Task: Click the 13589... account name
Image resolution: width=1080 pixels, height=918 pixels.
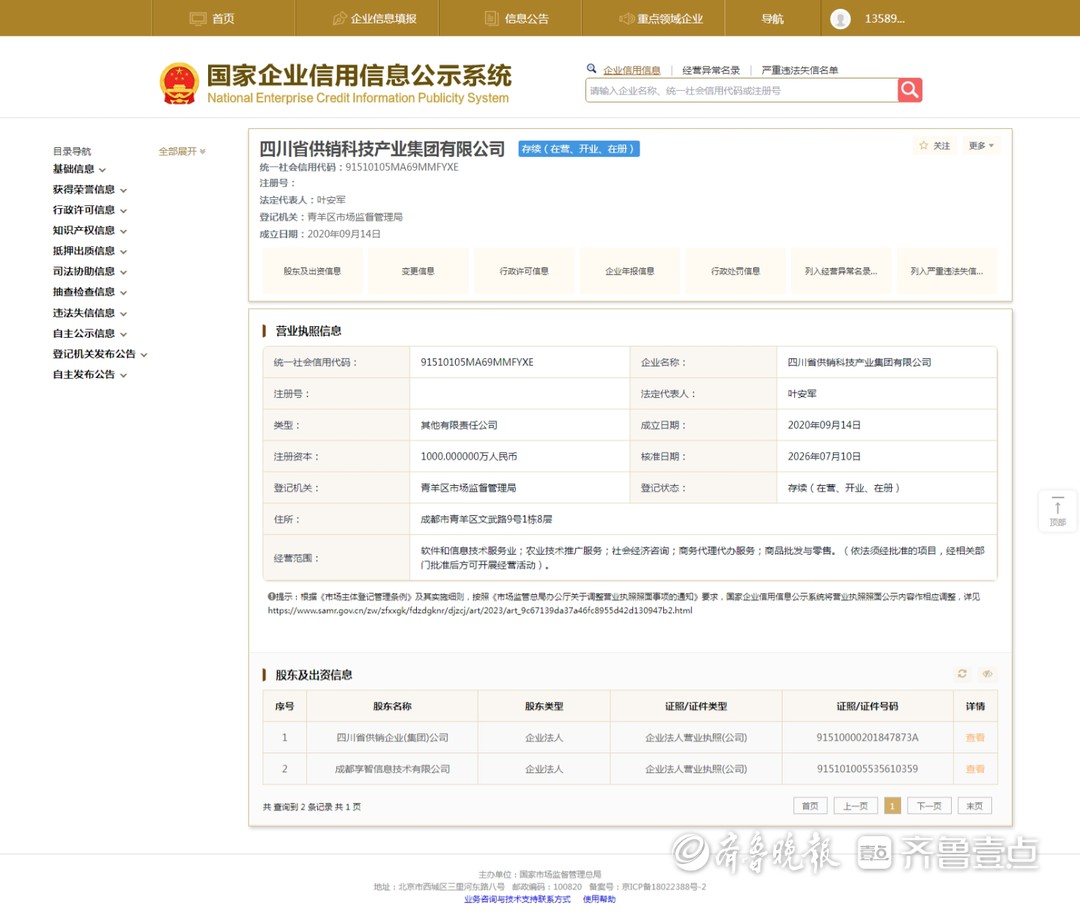Action: pyautogui.click(x=884, y=19)
